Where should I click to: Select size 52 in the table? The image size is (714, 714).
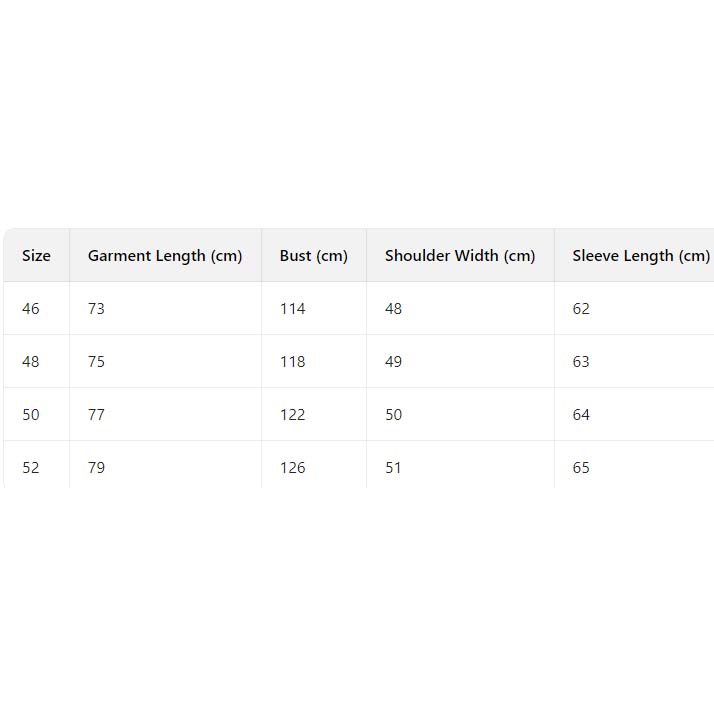tap(31, 468)
